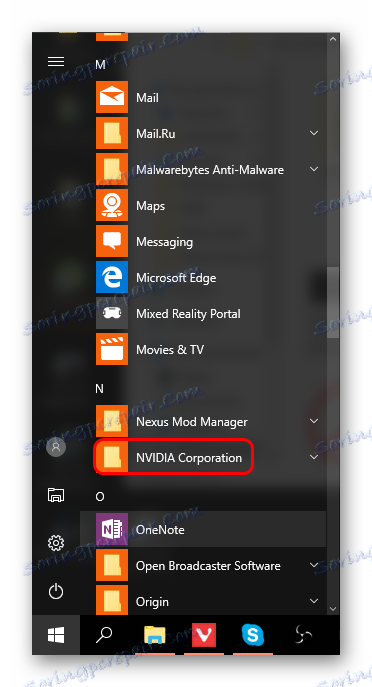This screenshot has width=372, height=687.
Task: Click the Mail.Ru folder icon
Action: pyautogui.click(x=112, y=133)
